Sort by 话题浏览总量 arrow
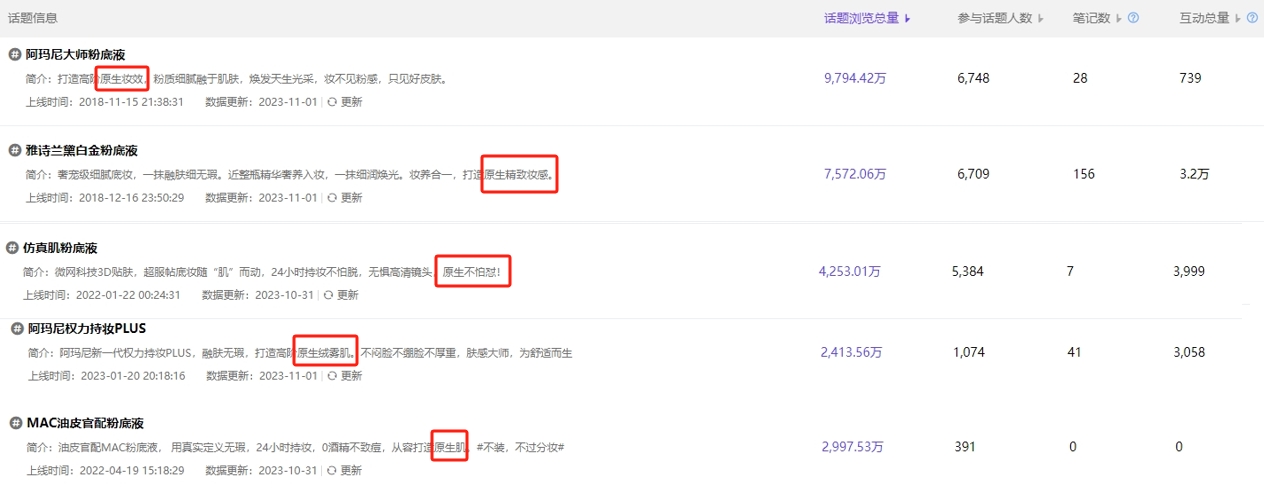The width and height of the screenshot is (1264, 501). pos(907,18)
